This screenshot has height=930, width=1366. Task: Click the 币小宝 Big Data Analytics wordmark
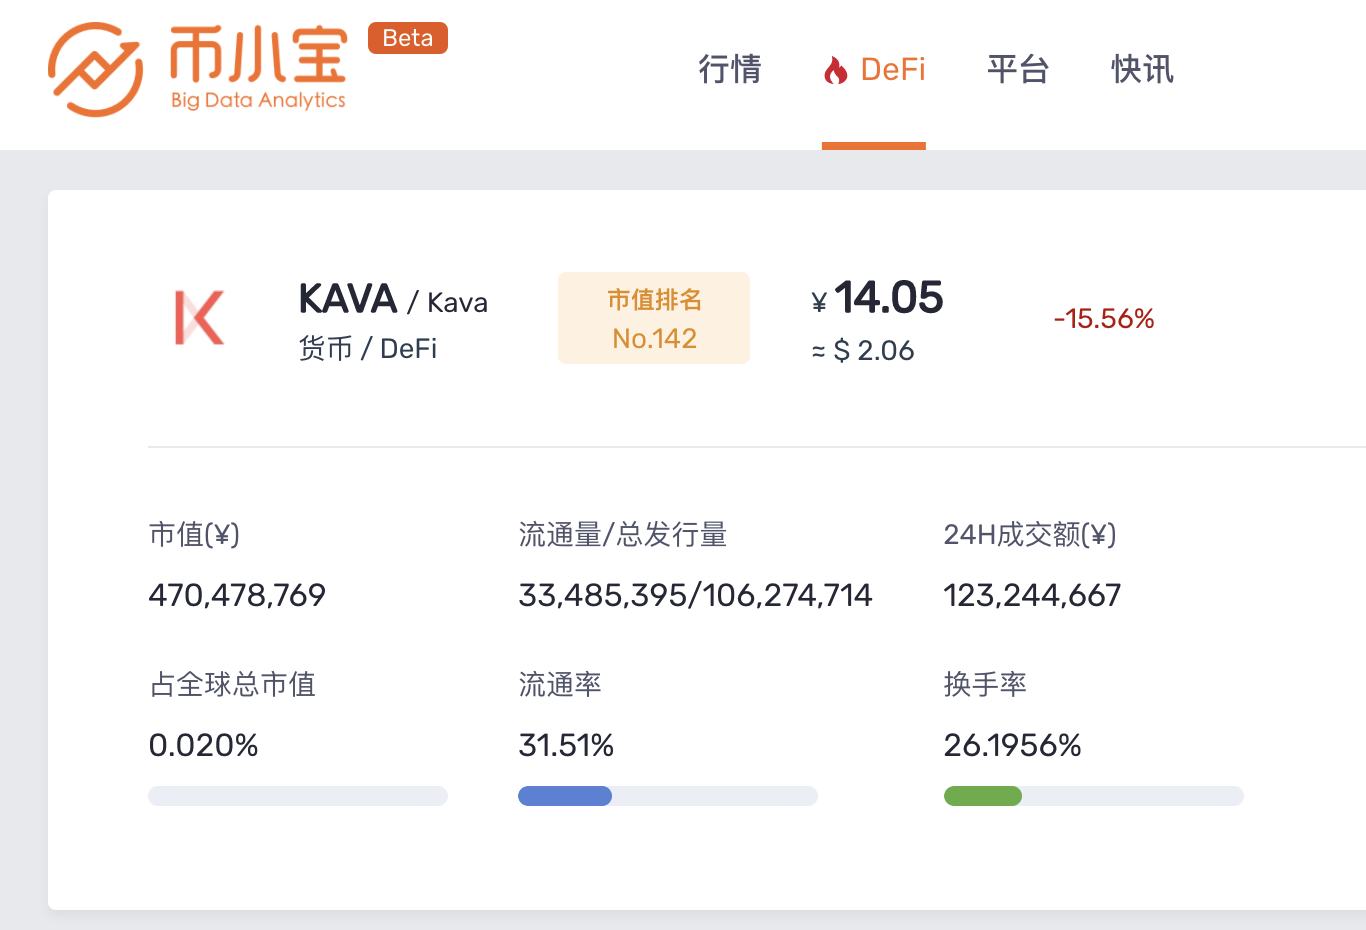(x=258, y=69)
